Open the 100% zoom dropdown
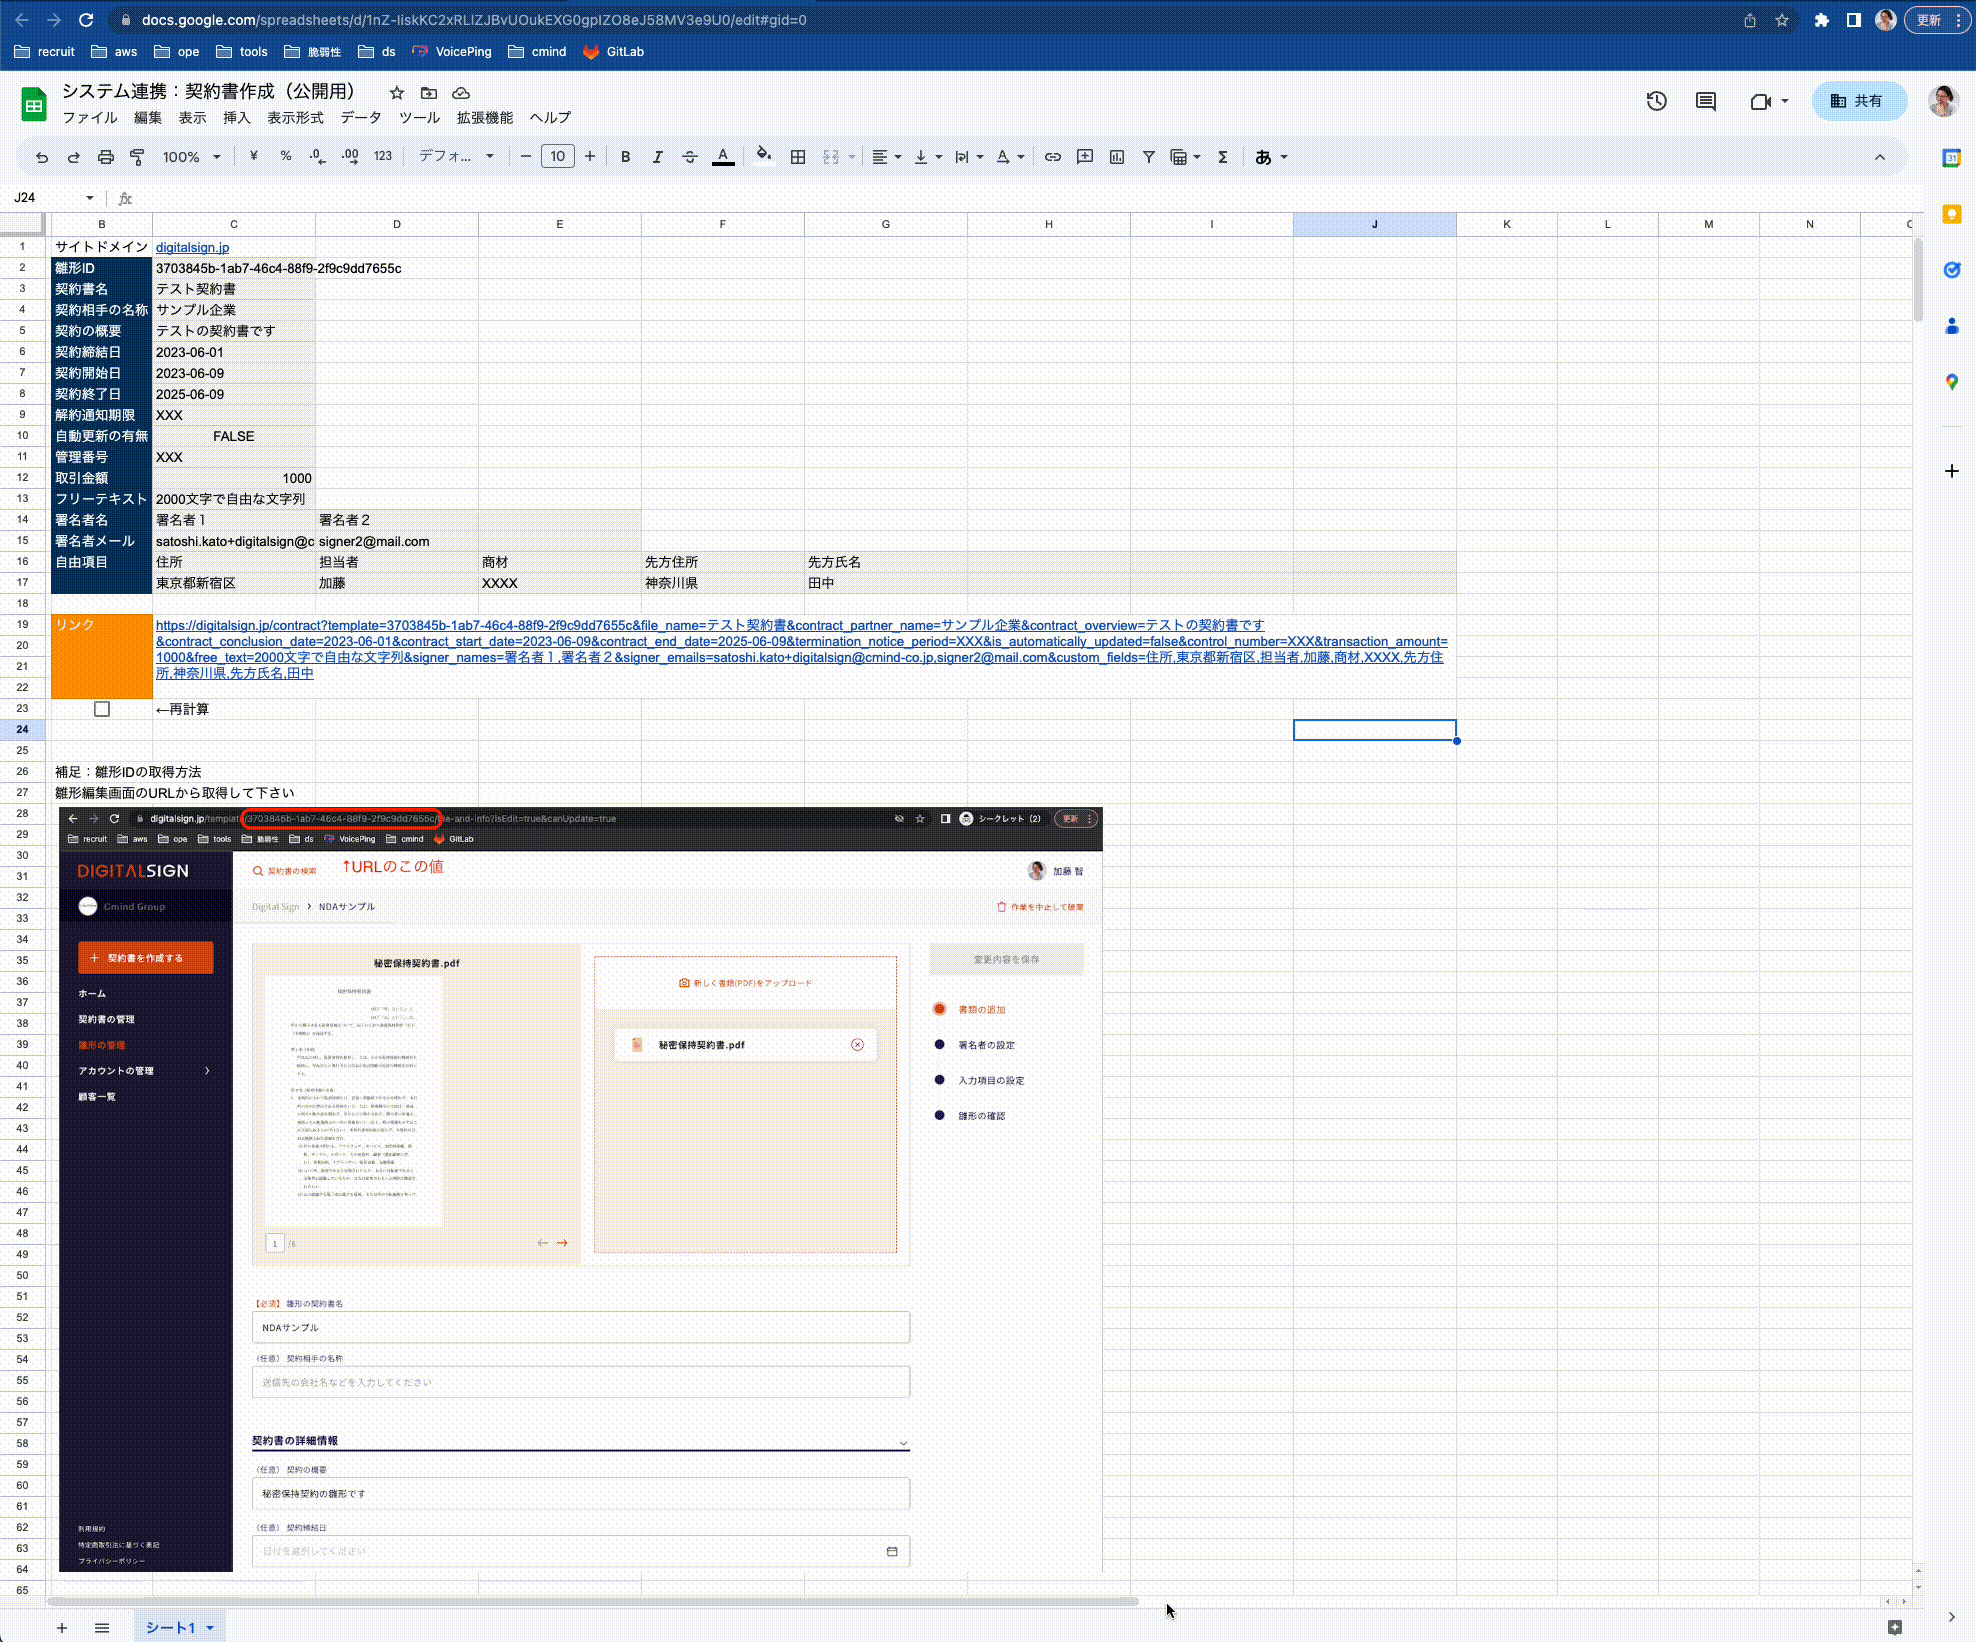The width and height of the screenshot is (1976, 1642). coord(191,157)
